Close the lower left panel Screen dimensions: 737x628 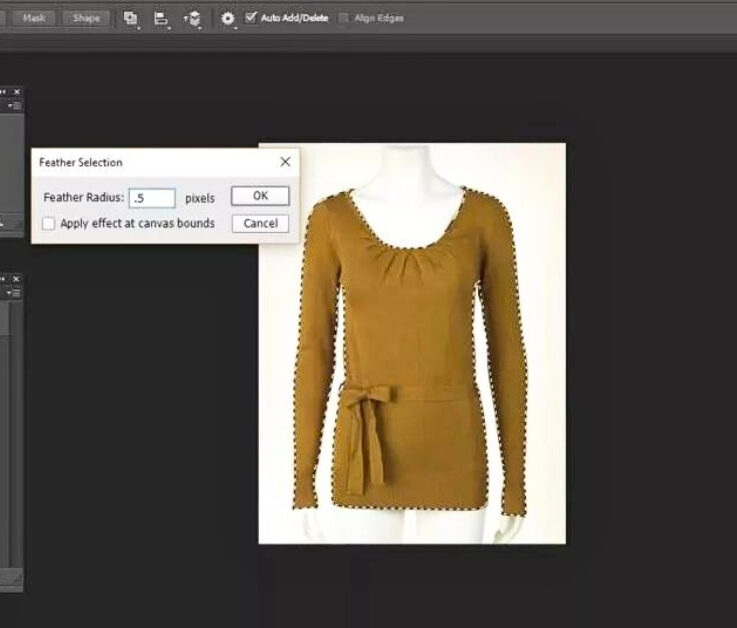point(16,279)
